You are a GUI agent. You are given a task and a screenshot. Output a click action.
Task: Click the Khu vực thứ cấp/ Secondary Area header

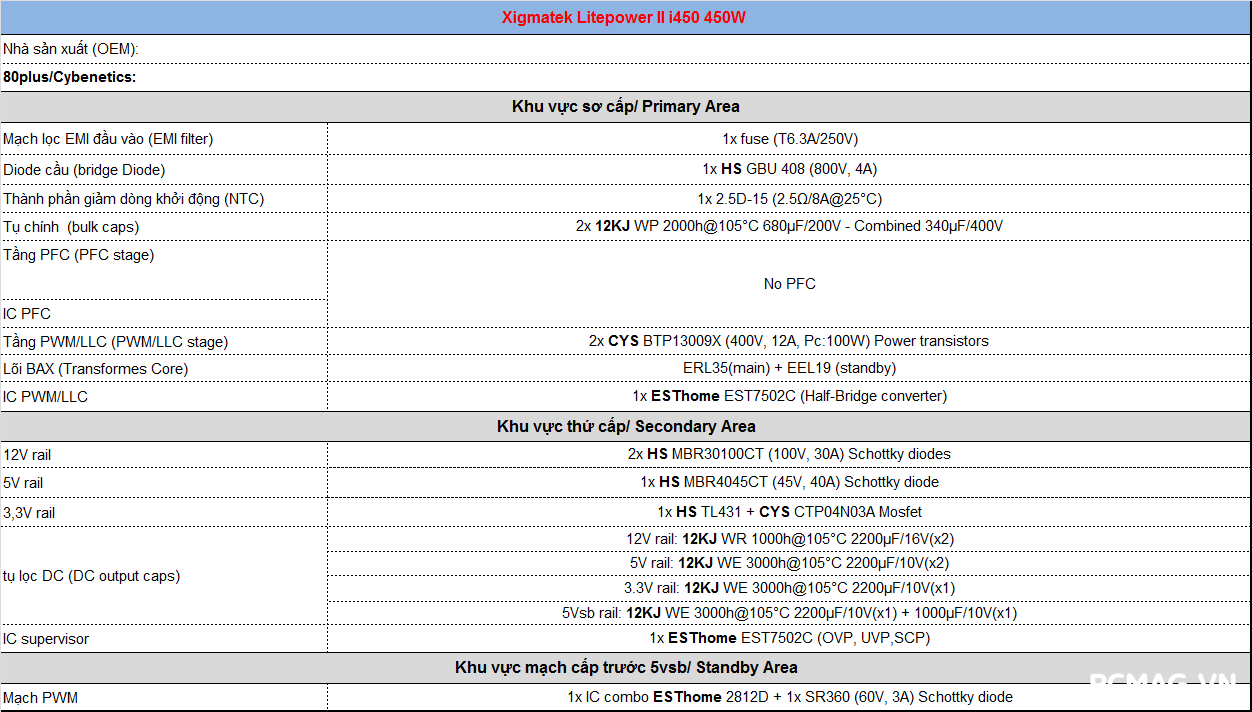point(625,426)
